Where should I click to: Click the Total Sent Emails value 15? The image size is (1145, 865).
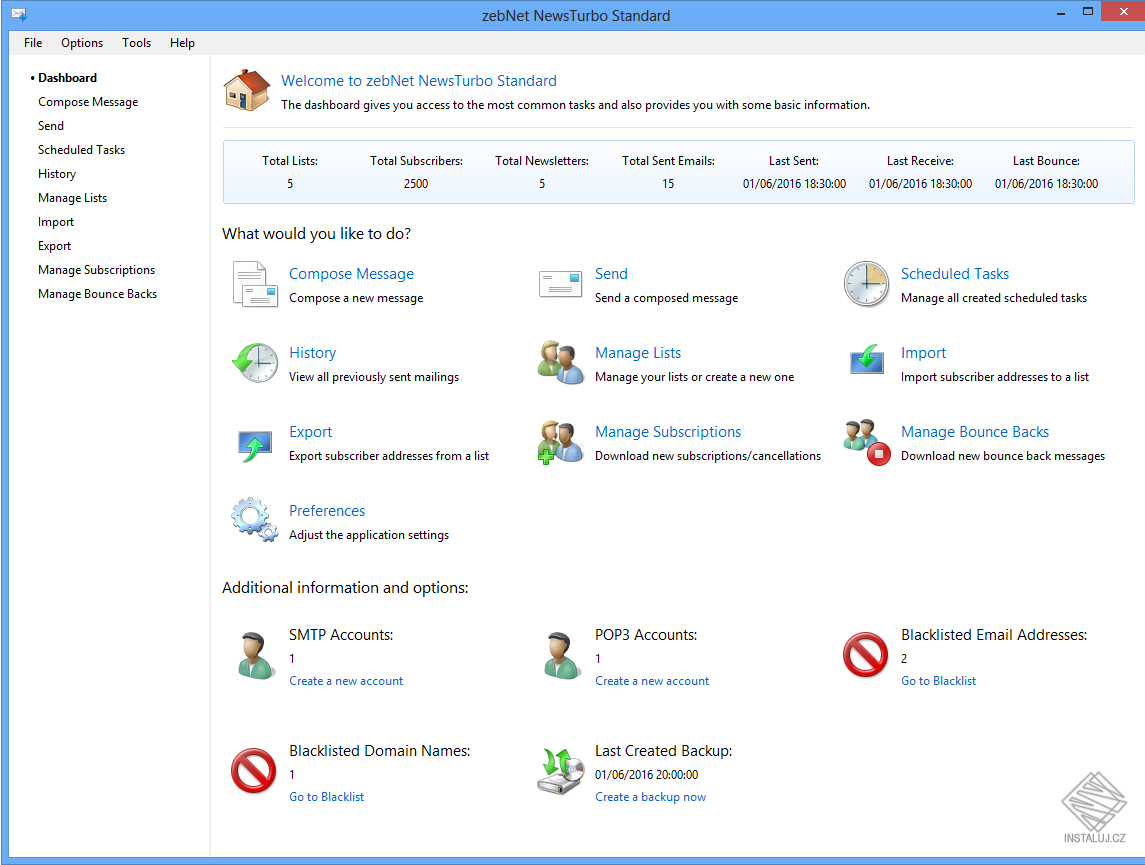pyautogui.click(x=668, y=184)
